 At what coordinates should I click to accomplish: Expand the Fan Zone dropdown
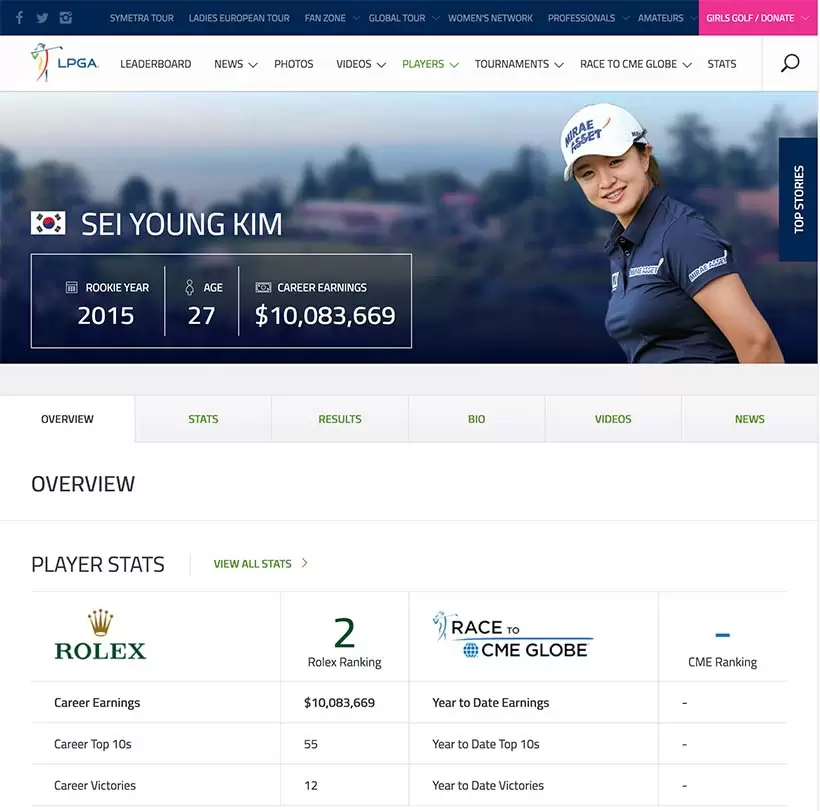(x=332, y=18)
